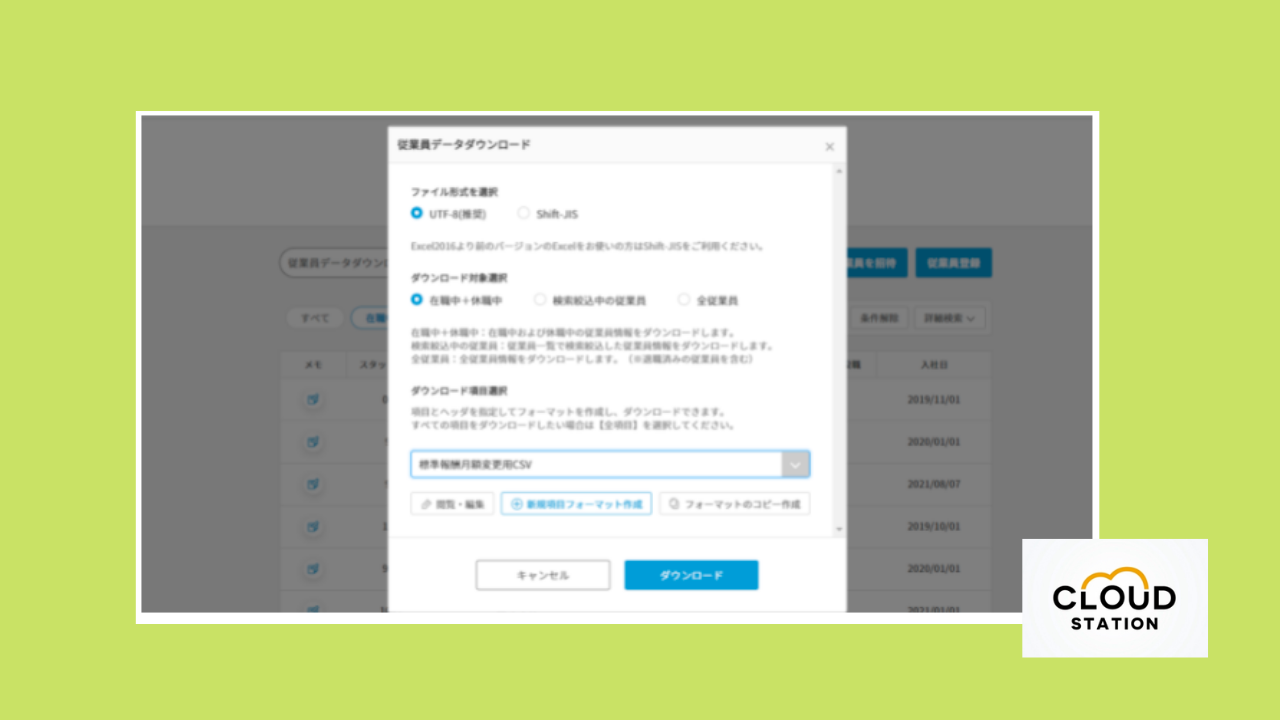Viewport: 1280px width, 720px height.
Task: Click the memo icon in the 2021/08/07 row
Action: pos(313,484)
